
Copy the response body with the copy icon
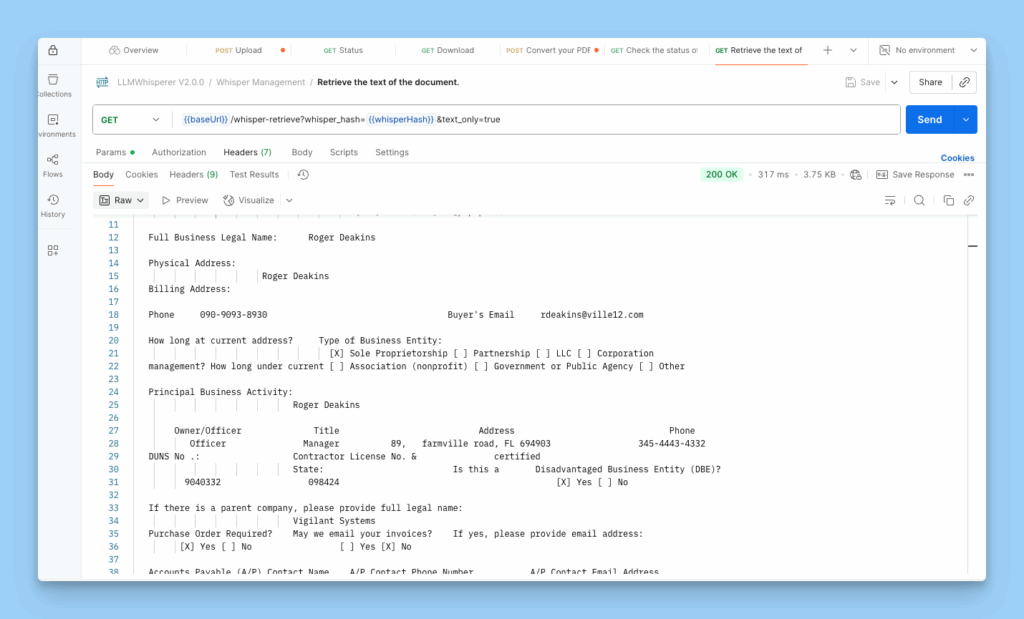coord(949,200)
